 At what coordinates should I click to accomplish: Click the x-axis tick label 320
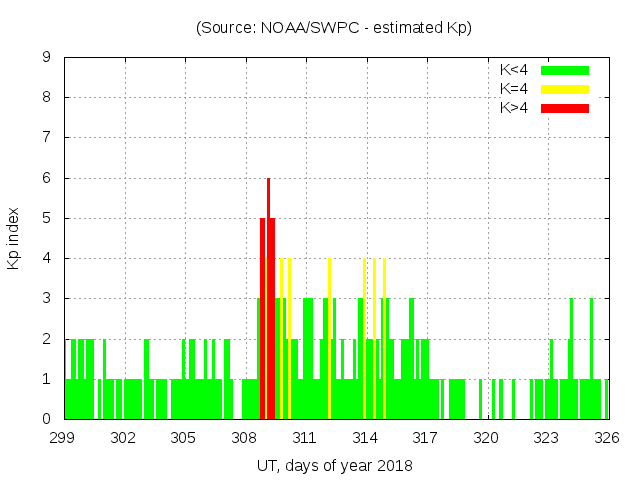486,438
